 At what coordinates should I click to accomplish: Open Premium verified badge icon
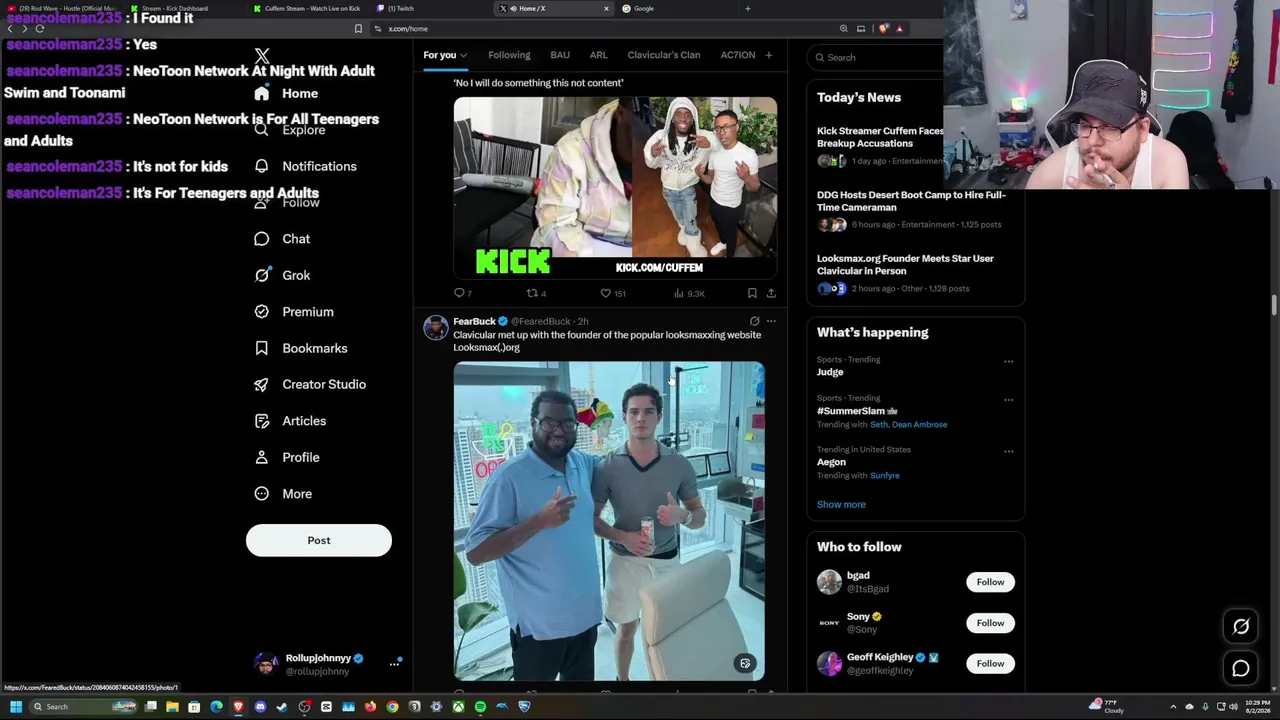[262, 312]
